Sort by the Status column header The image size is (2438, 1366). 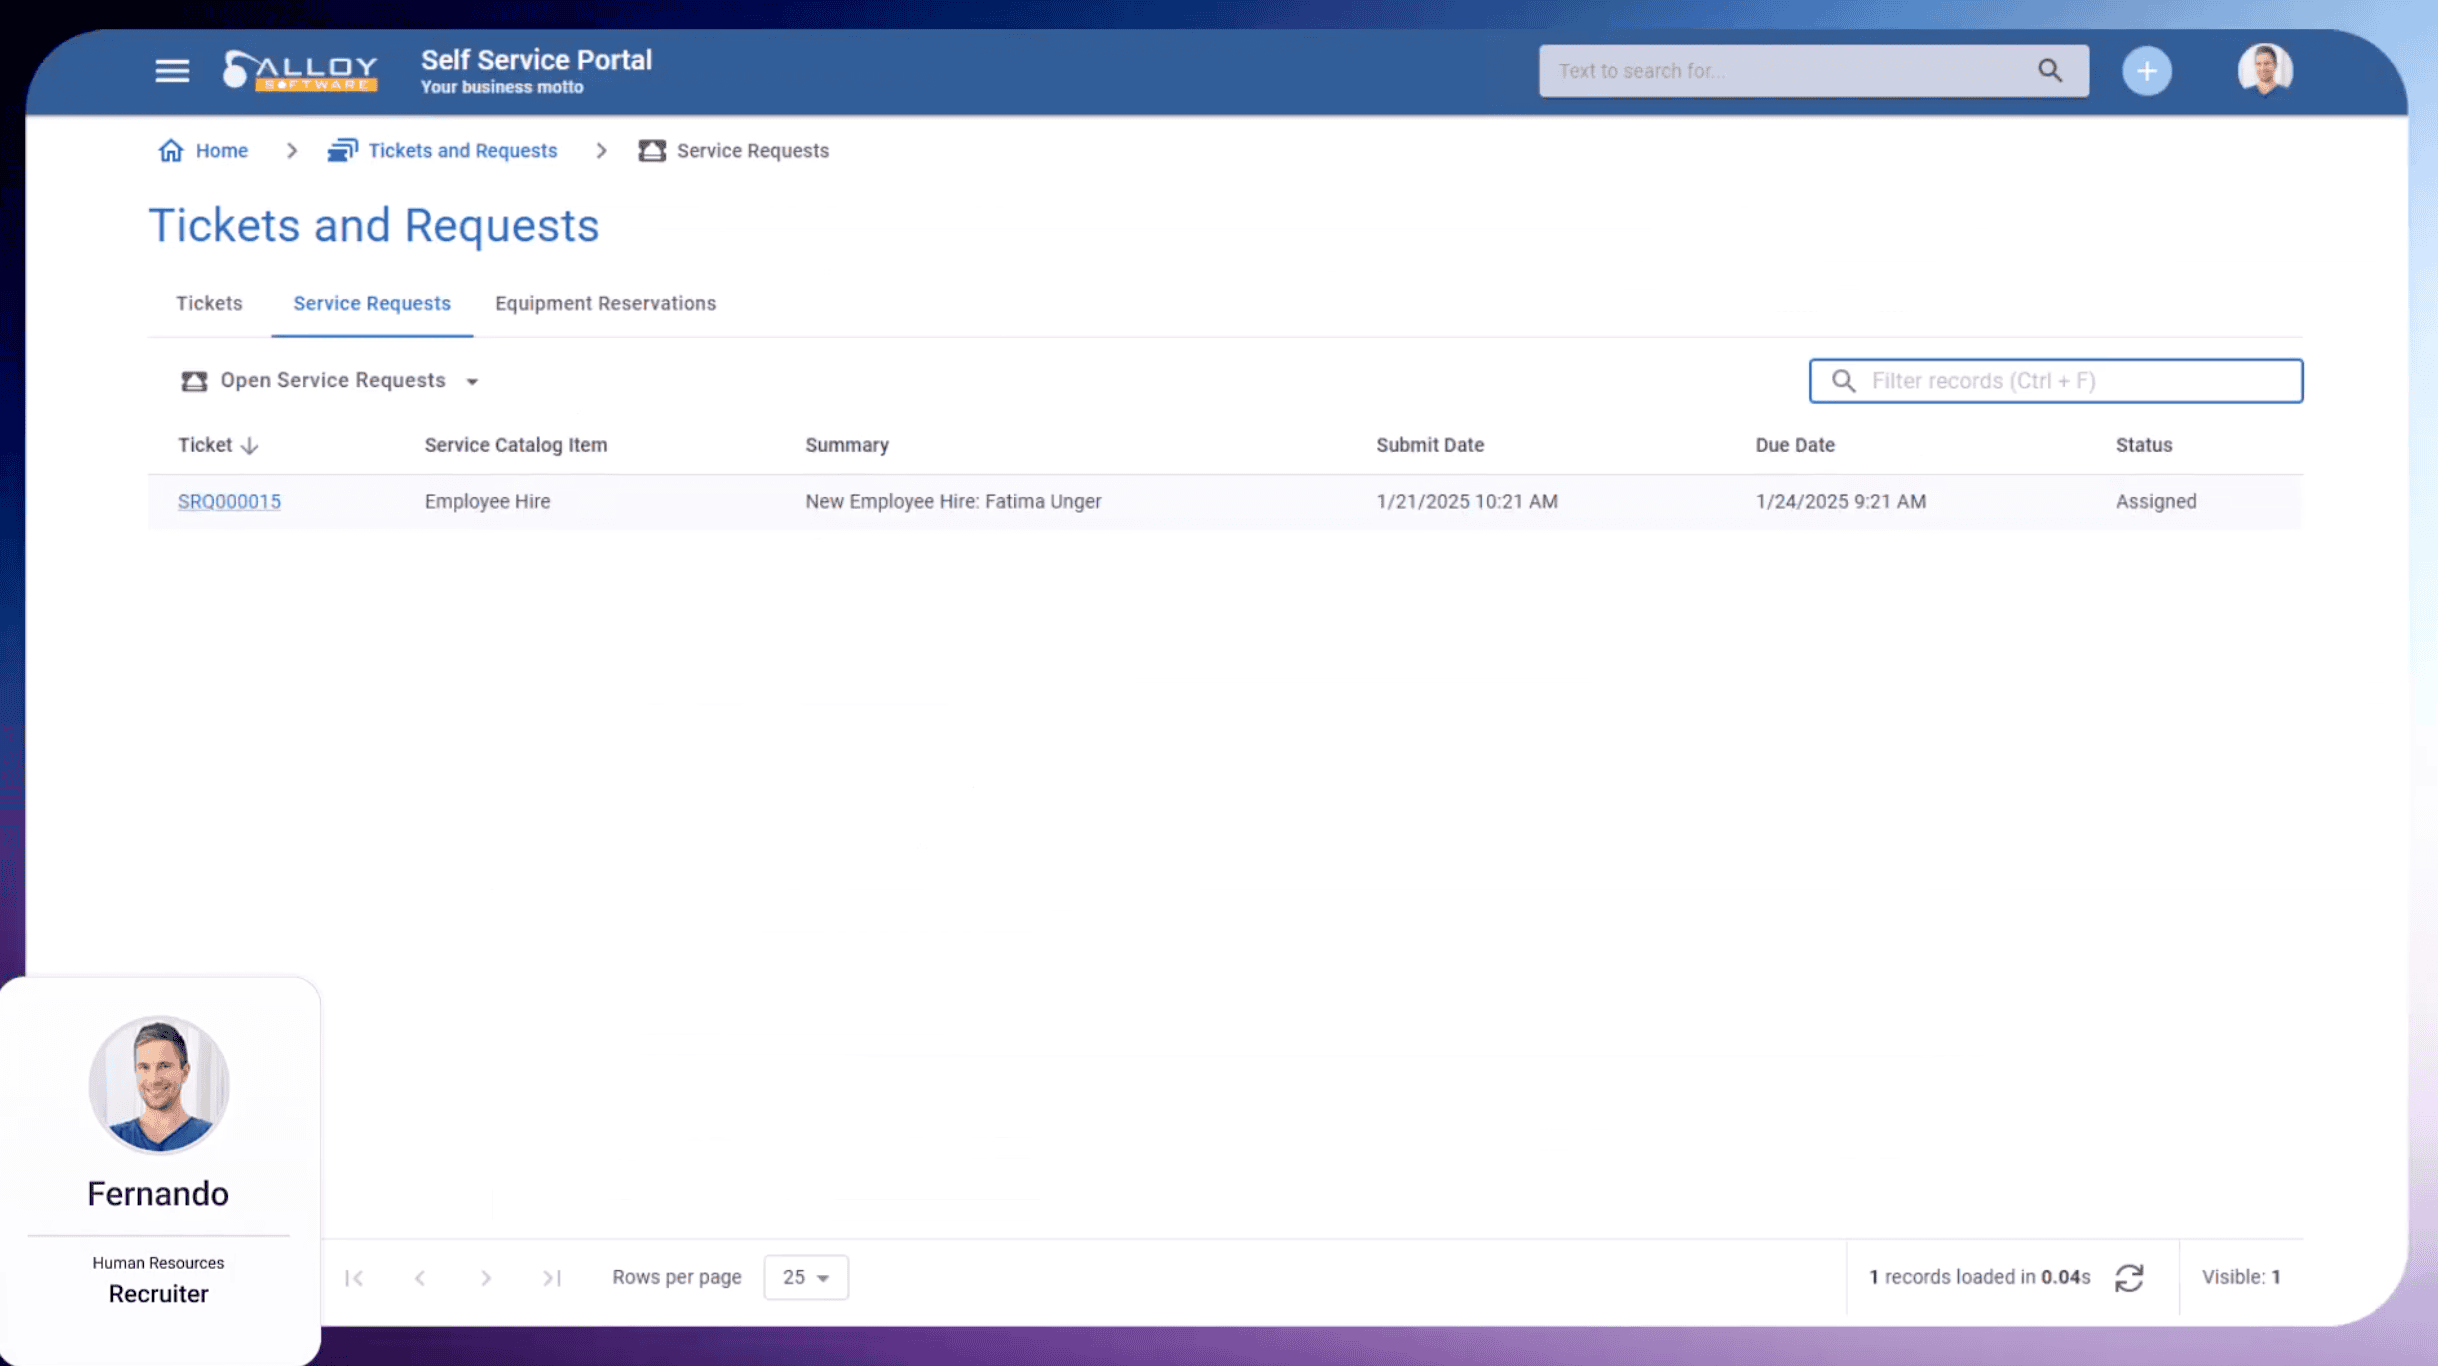pos(2144,445)
